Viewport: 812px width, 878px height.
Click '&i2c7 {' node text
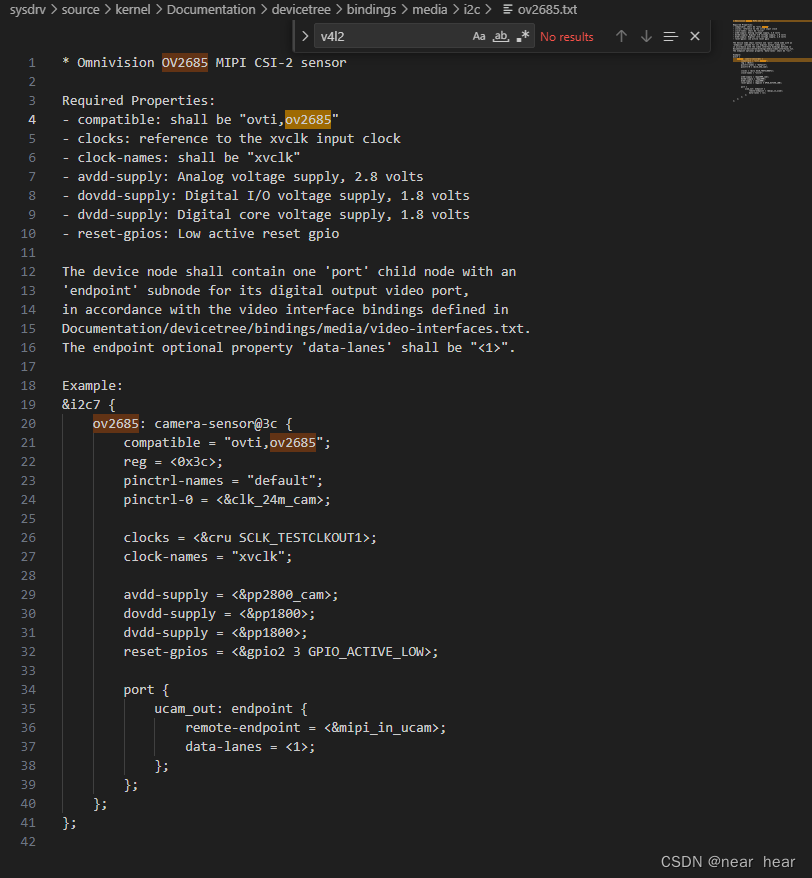pyautogui.click(x=88, y=404)
